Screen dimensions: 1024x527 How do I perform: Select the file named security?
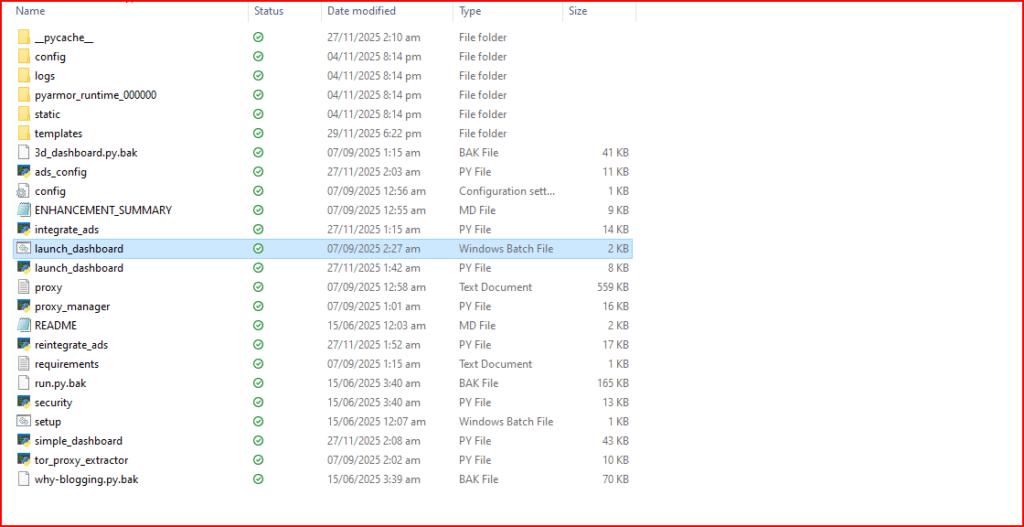54,402
